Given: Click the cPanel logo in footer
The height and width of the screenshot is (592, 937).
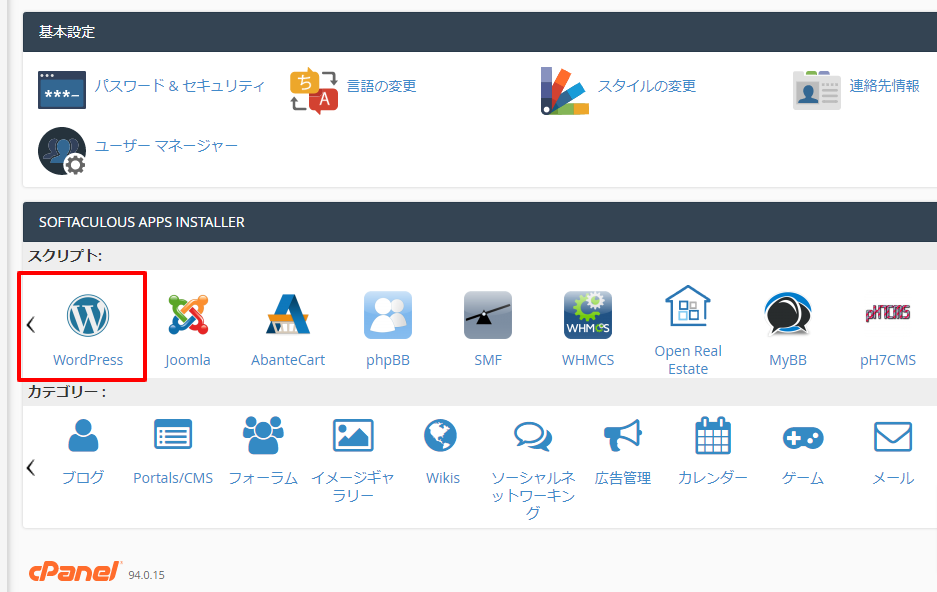Looking at the screenshot, I should [x=75, y=572].
